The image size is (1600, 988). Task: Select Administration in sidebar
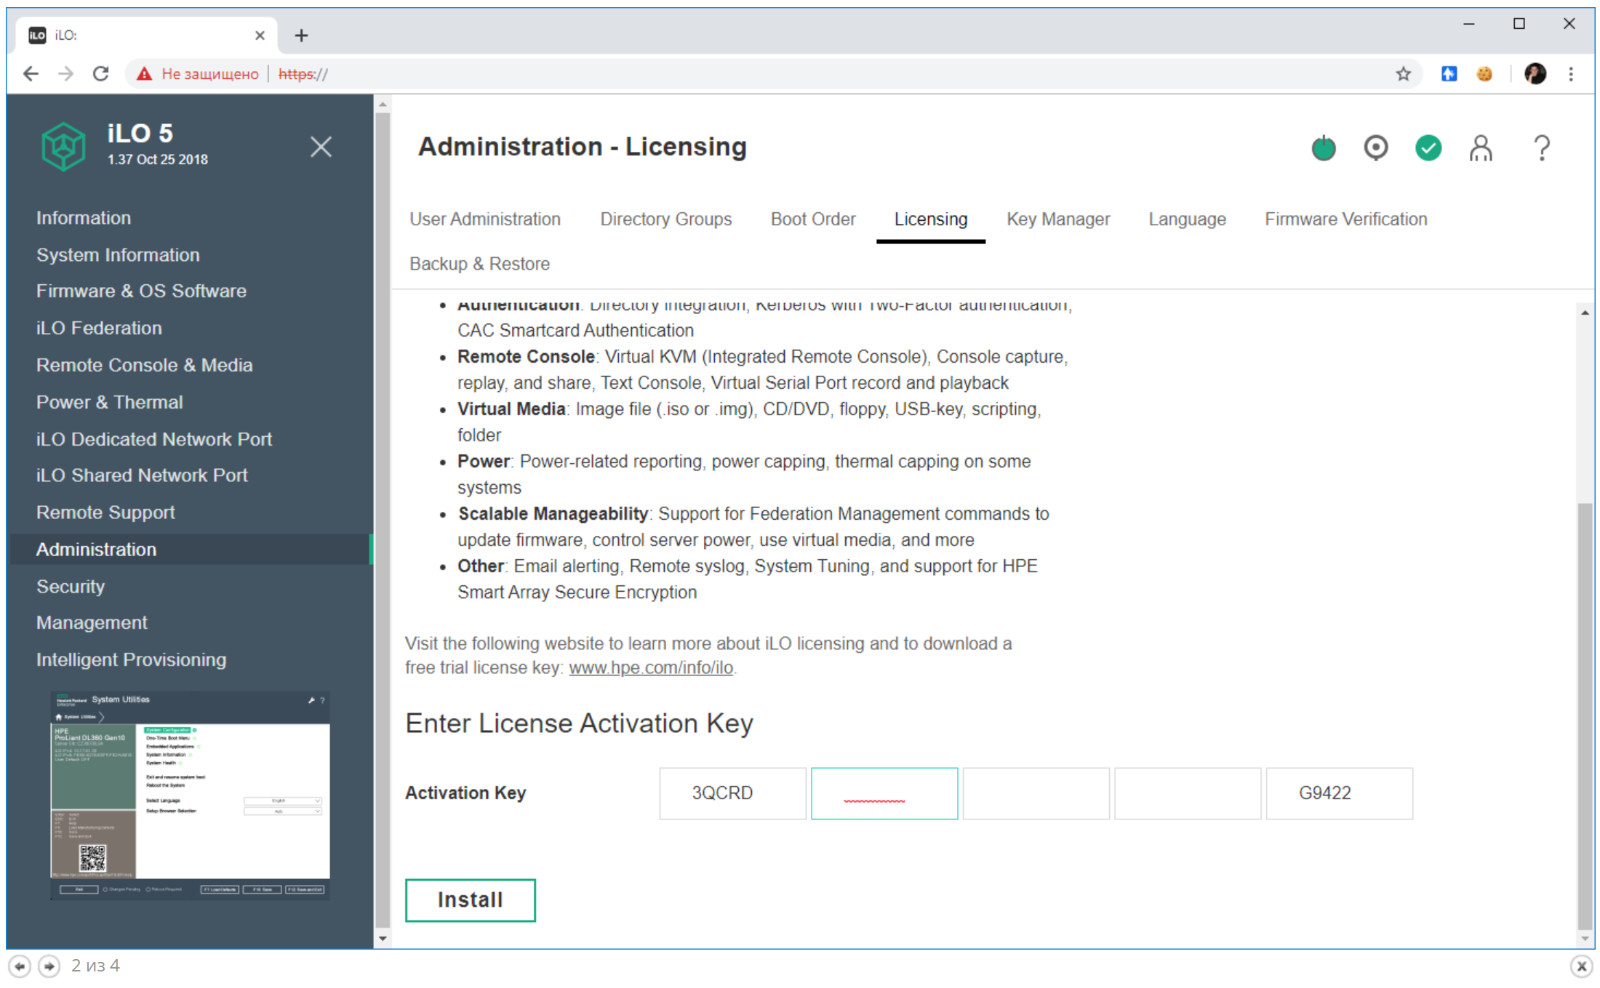pos(190,549)
